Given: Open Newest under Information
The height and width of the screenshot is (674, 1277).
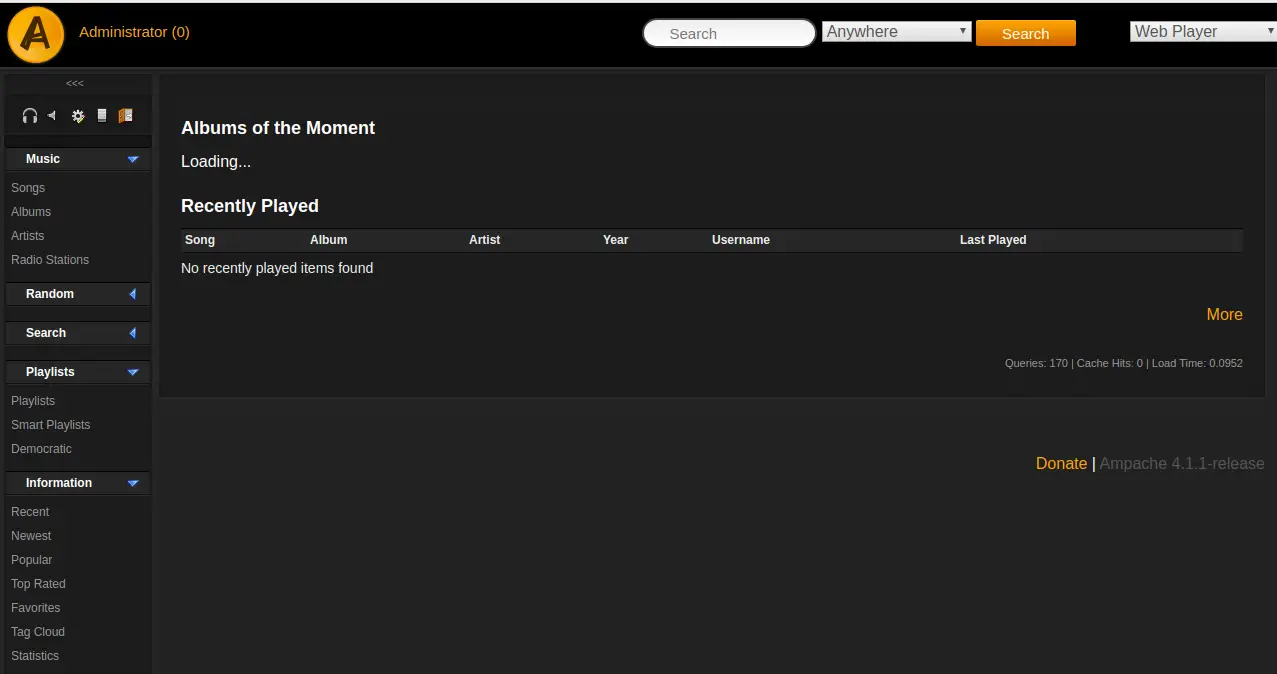Looking at the screenshot, I should coord(31,536).
